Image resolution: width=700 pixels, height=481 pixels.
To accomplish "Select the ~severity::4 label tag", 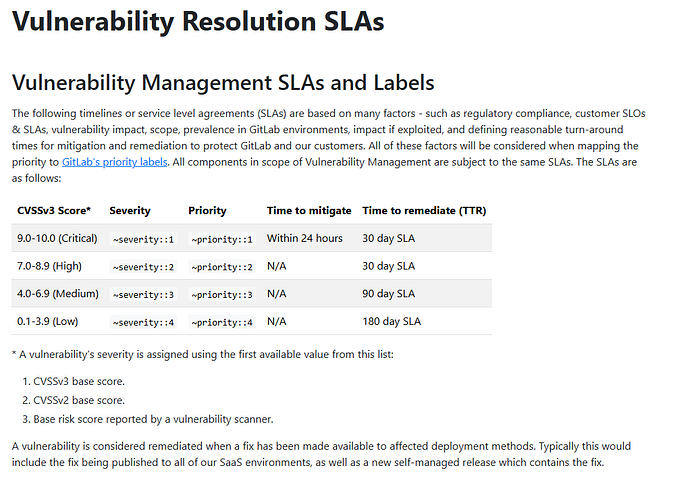I will coord(143,322).
